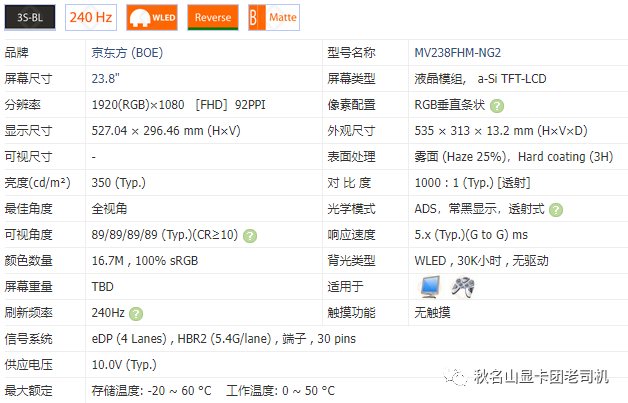This screenshot has width=628, height=403.
Task: Click screen type 液晶模组, a-Si TFT-LCD
Action: 480,79
